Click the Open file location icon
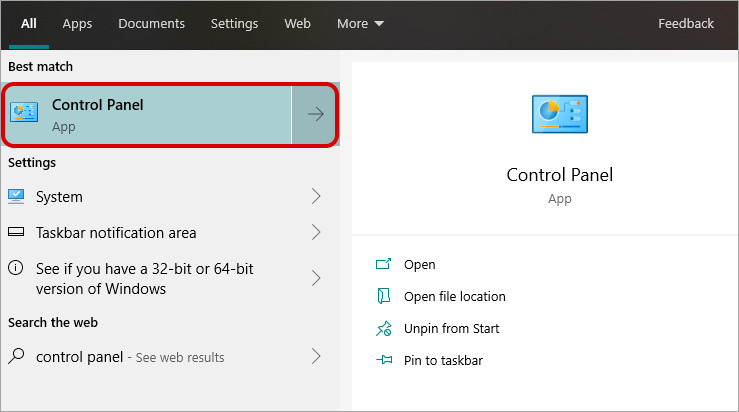This screenshot has width=739, height=412. 383,296
